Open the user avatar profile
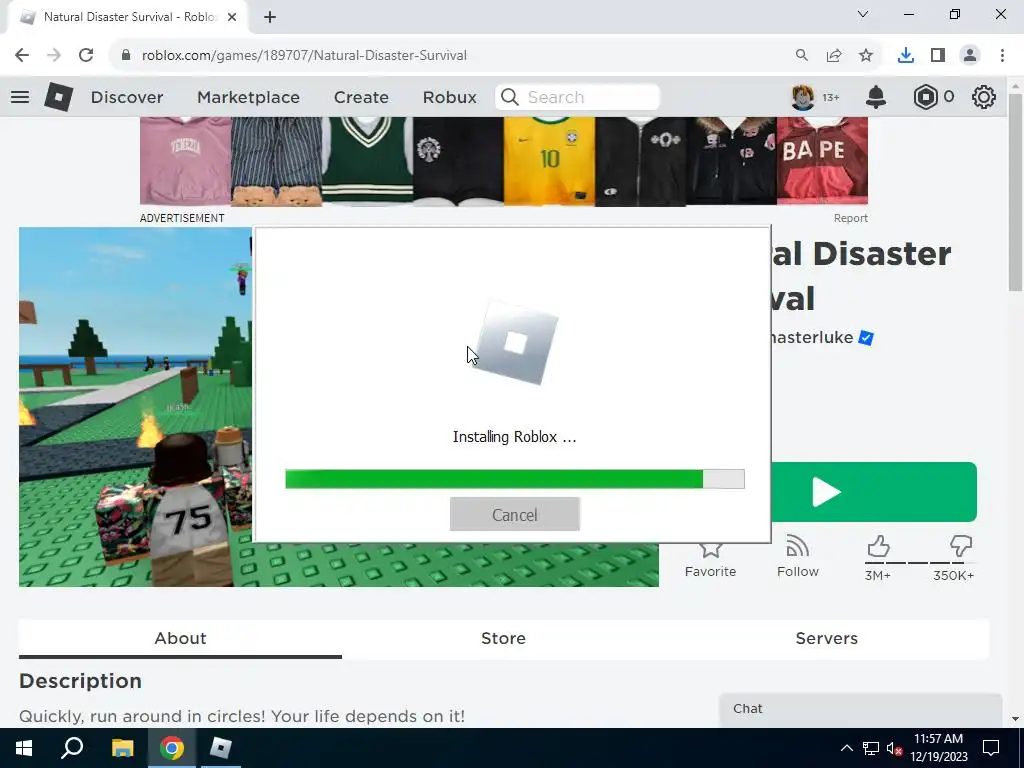Screen dimensions: 1024x768 [x=803, y=97]
